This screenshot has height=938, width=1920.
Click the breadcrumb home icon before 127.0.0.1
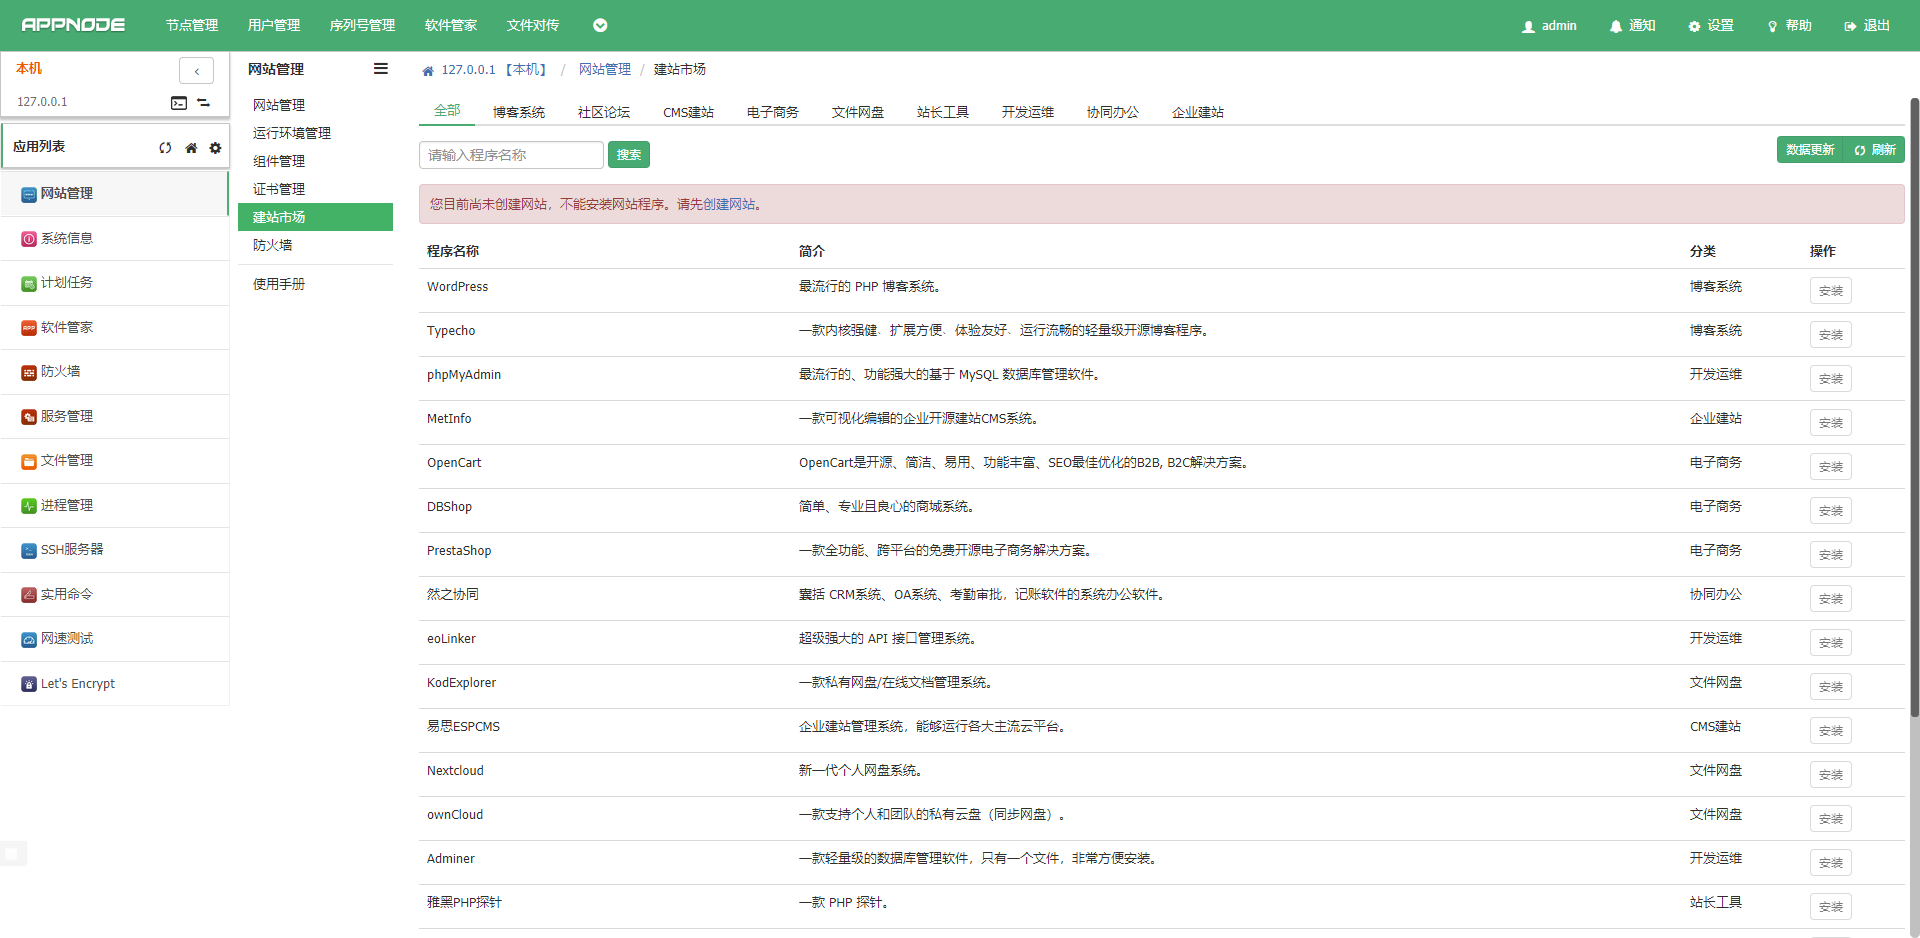[x=428, y=70]
